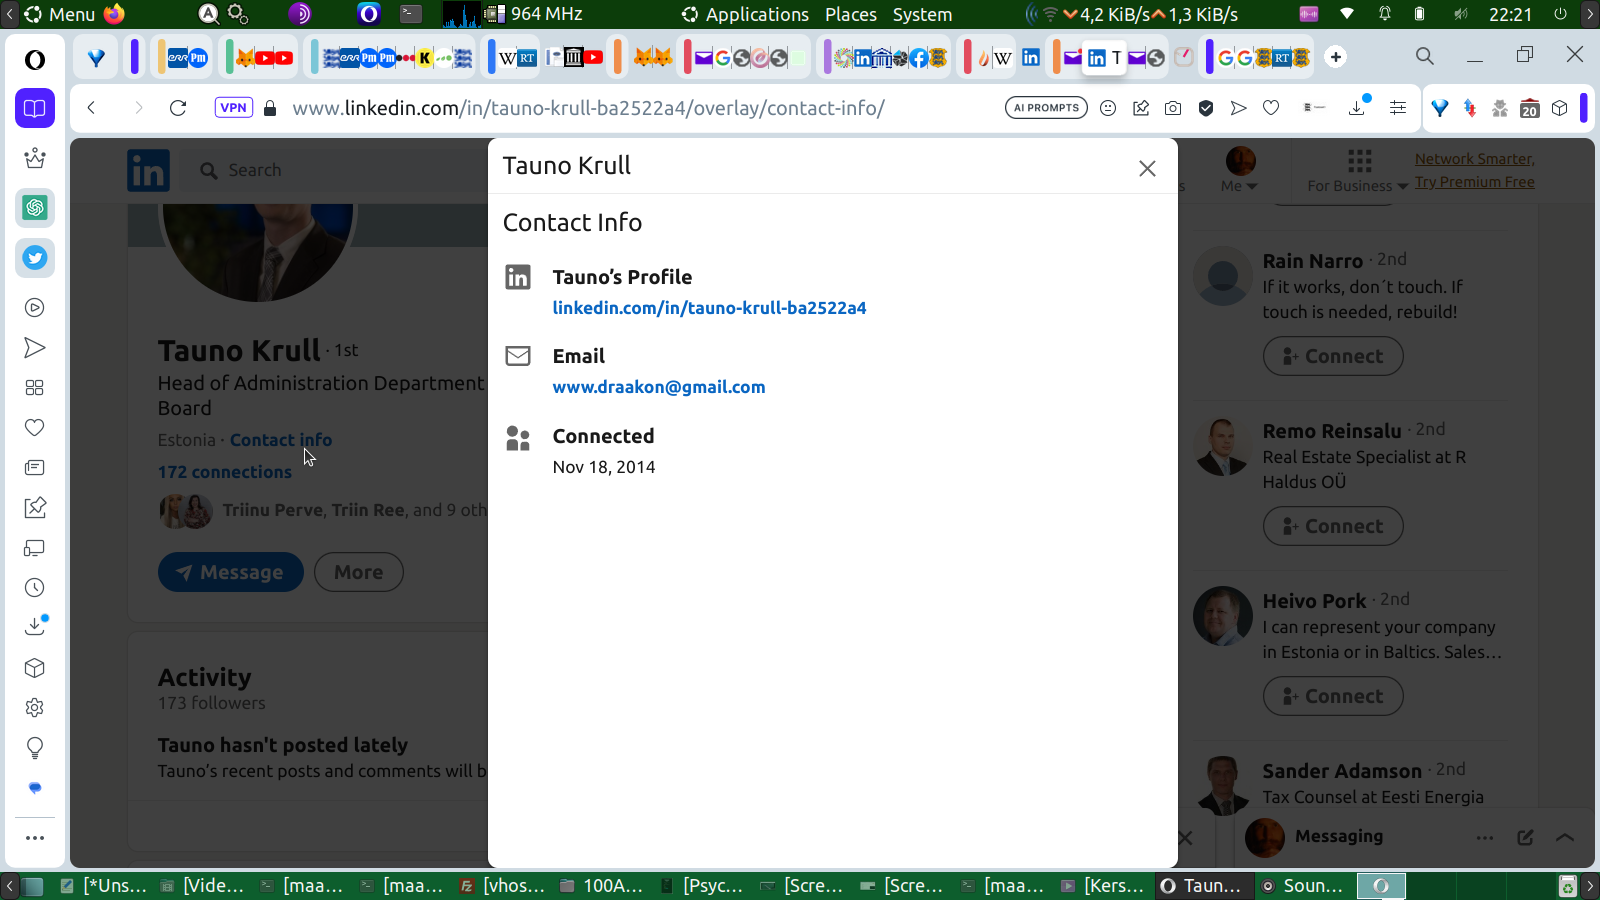The image size is (1600, 900).
Task: Open the browser downloads icon in toolbar
Action: [x=1357, y=108]
